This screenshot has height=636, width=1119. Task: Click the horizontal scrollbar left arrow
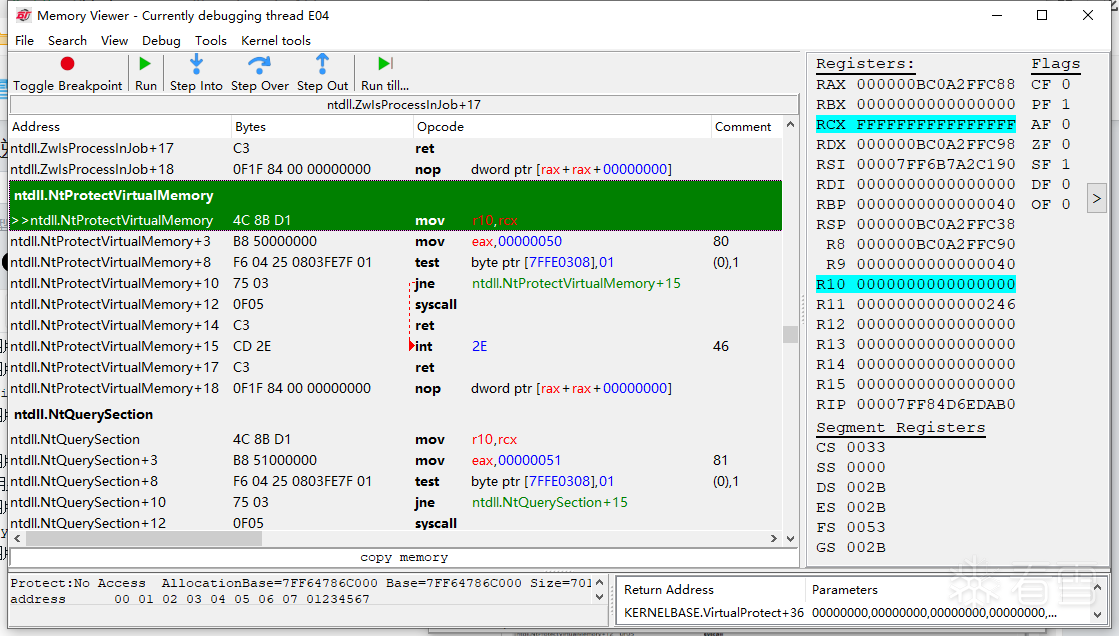click(18, 538)
